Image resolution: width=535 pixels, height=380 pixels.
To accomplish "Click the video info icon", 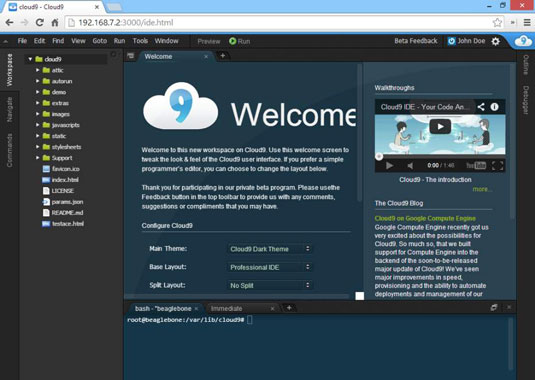I will coord(494,107).
